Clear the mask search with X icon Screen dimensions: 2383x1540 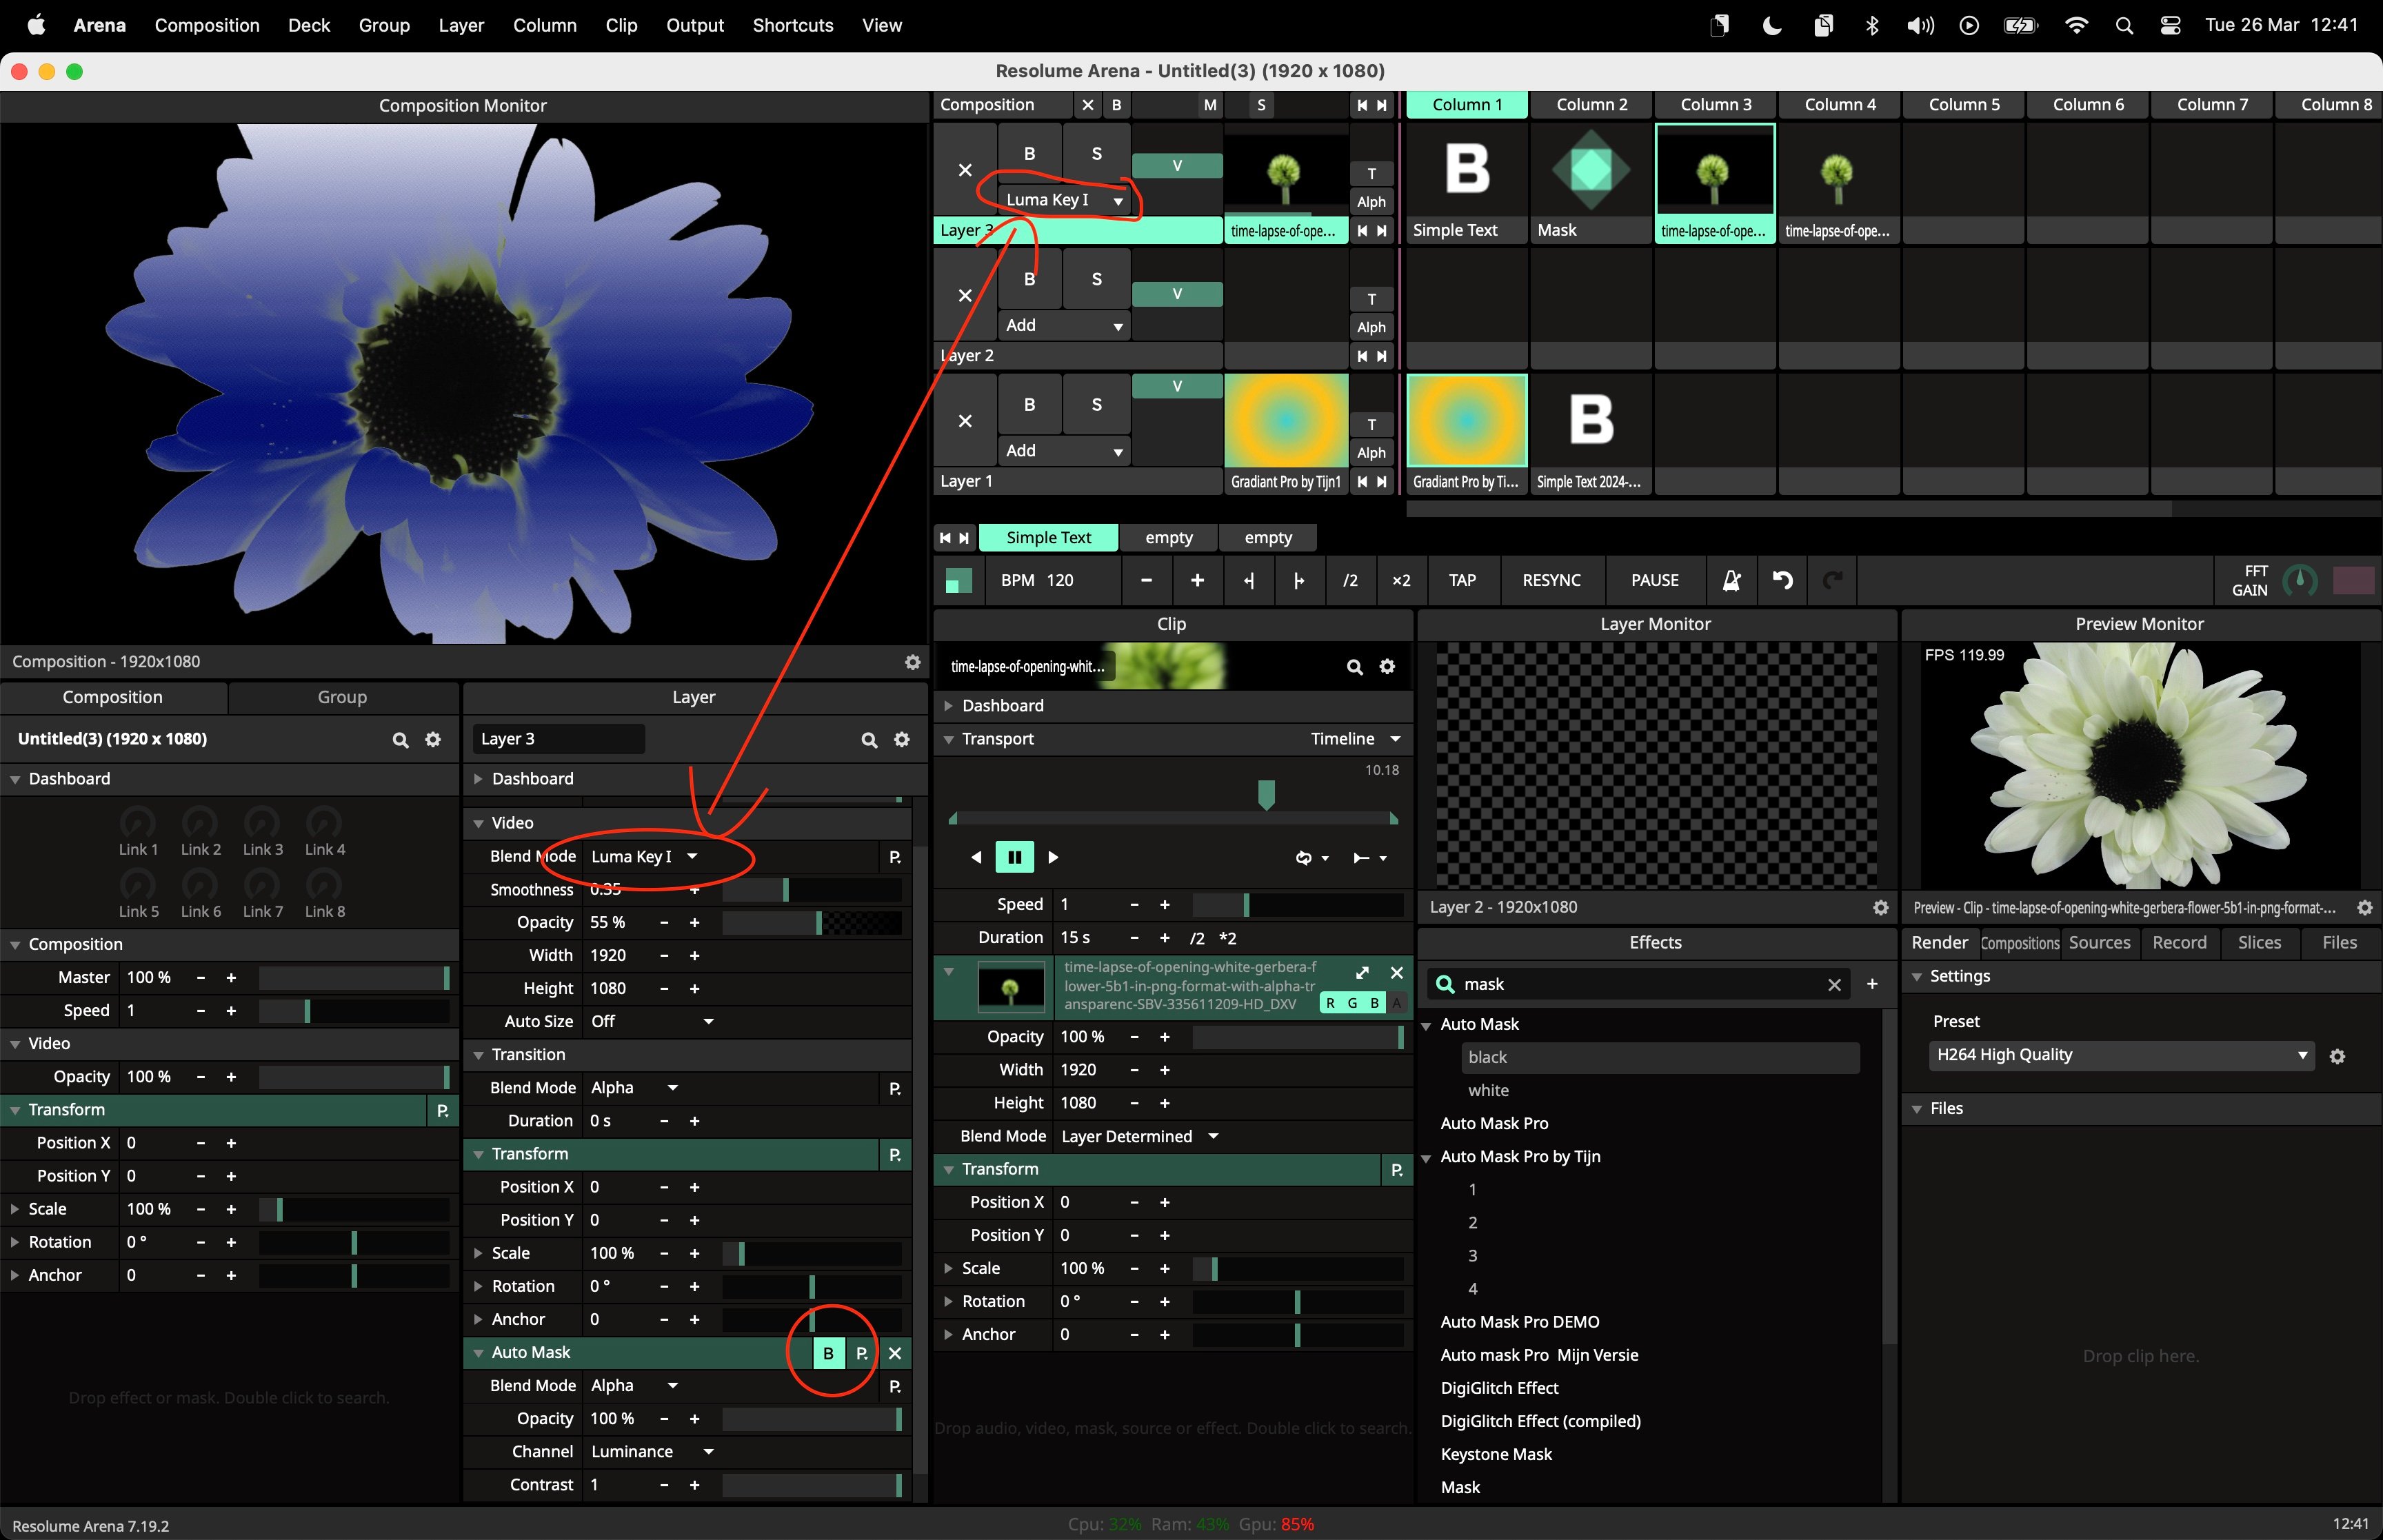1834,985
